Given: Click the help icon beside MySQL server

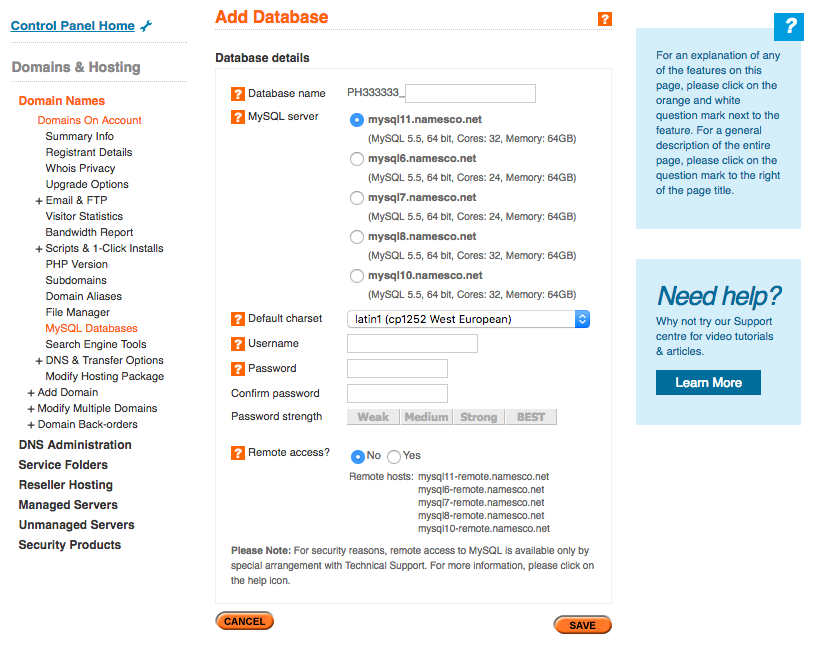Looking at the screenshot, I should (x=238, y=117).
